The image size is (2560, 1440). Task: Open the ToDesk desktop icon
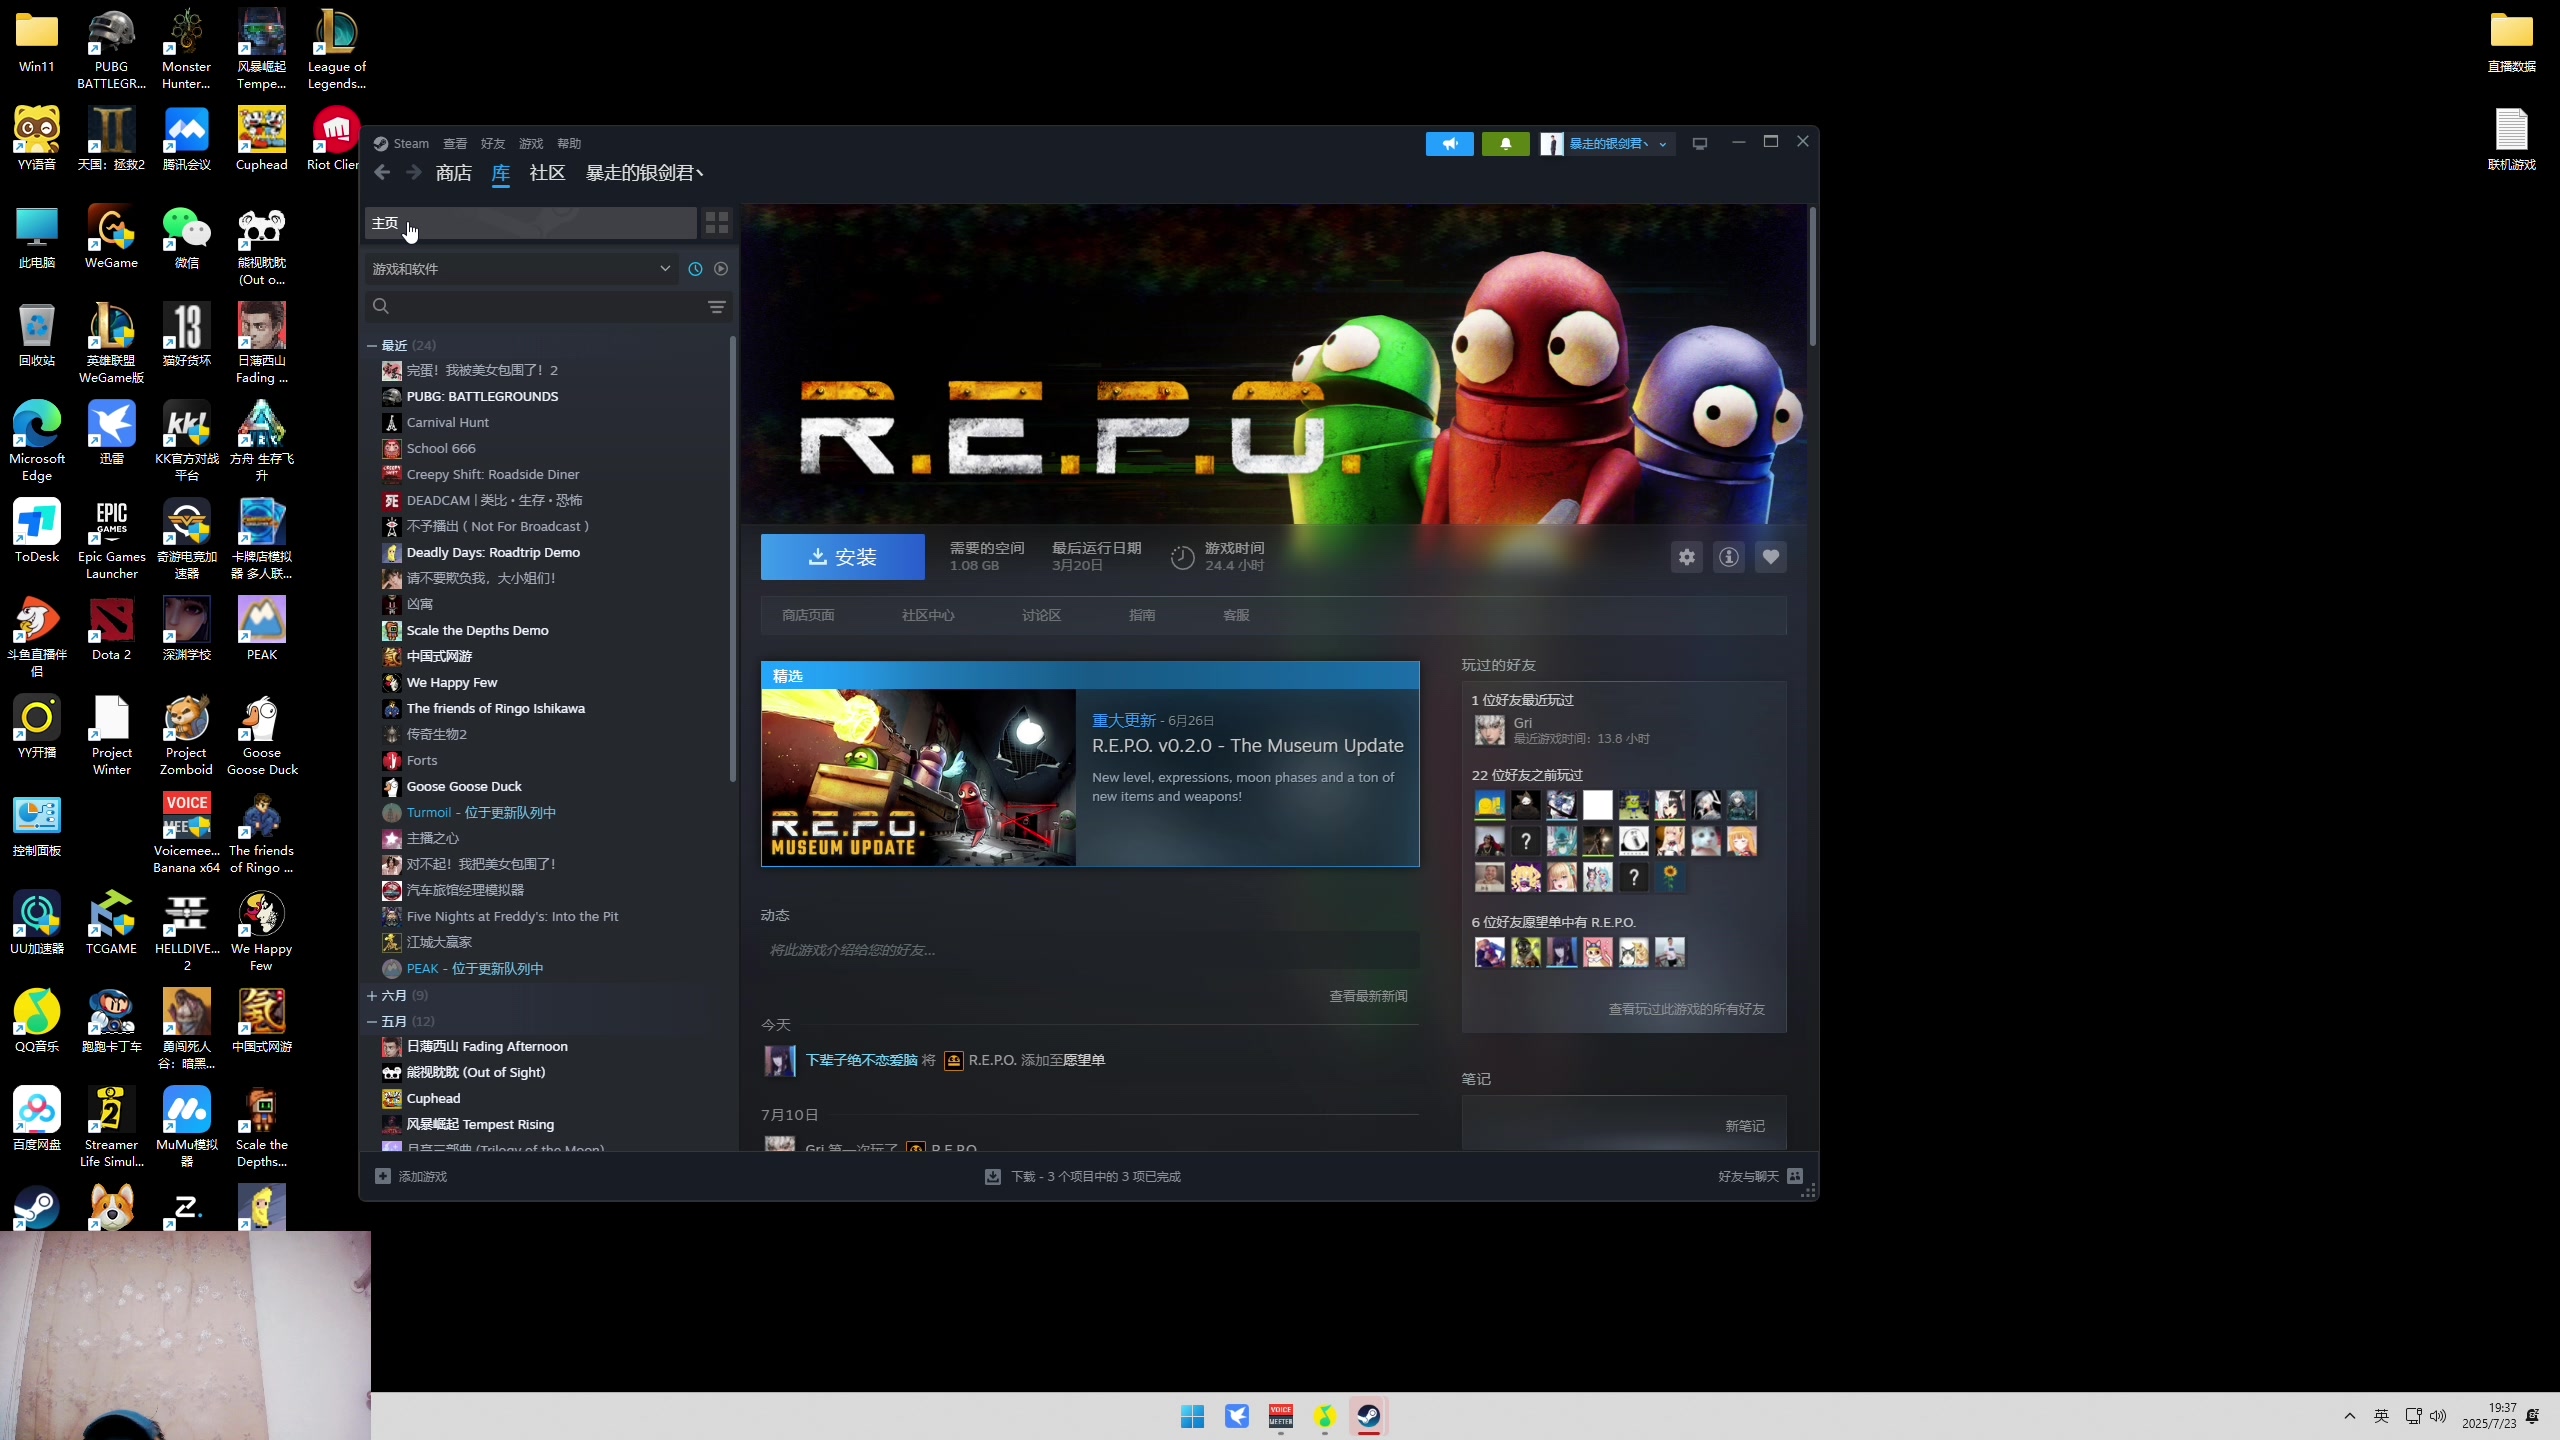(x=37, y=530)
